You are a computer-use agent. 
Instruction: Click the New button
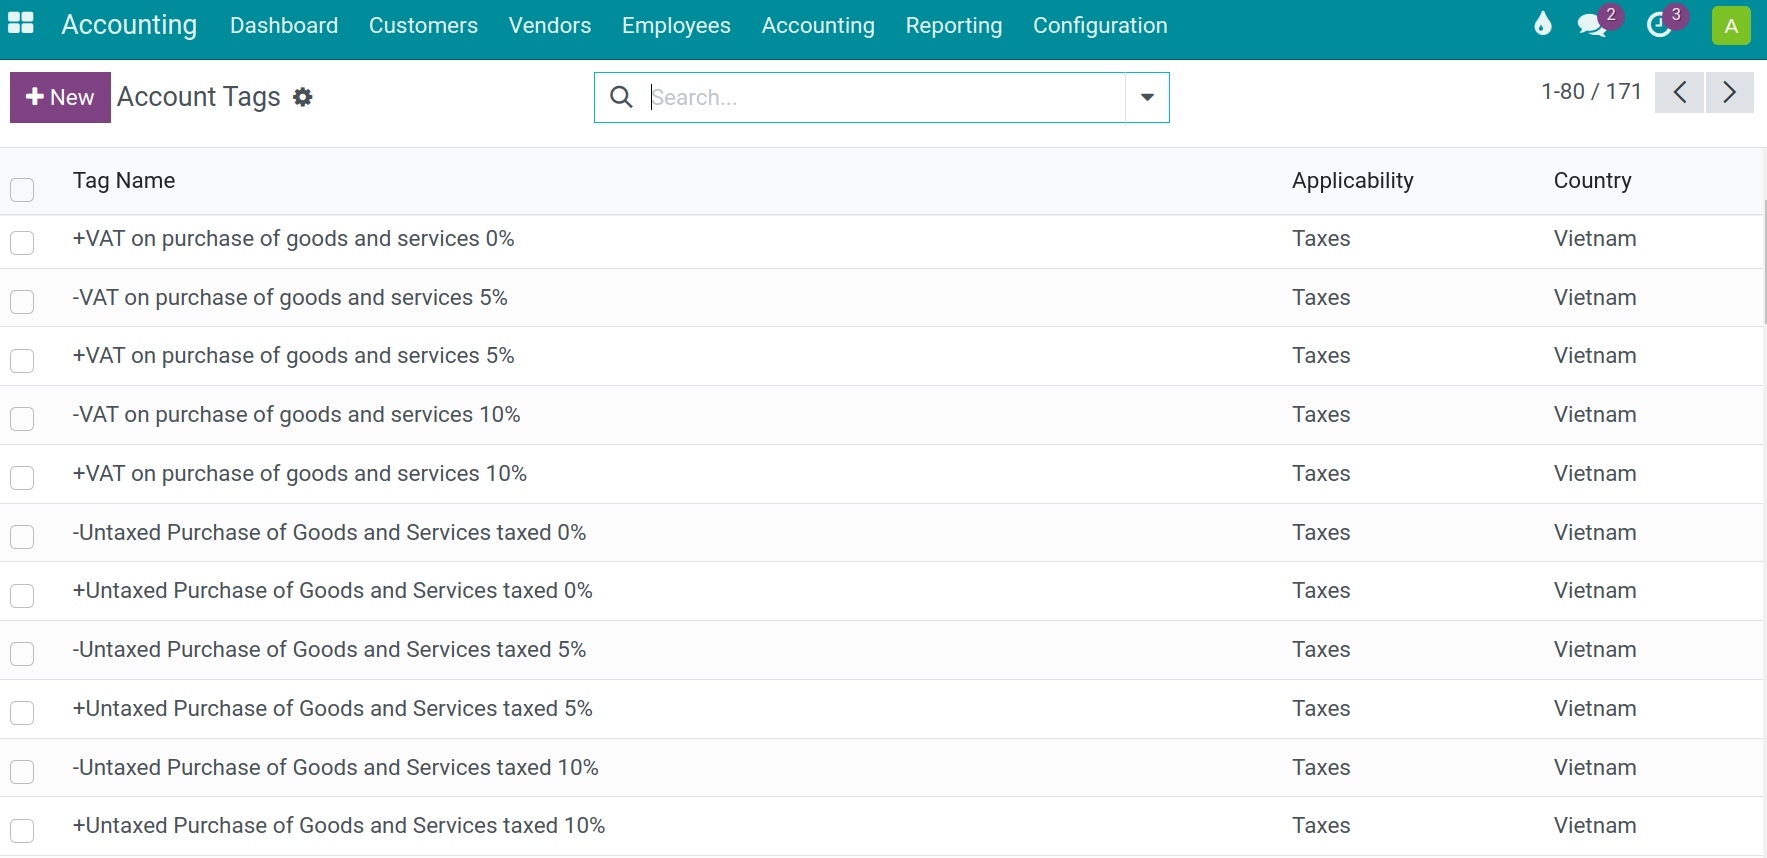pyautogui.click(x=60, y=97)
